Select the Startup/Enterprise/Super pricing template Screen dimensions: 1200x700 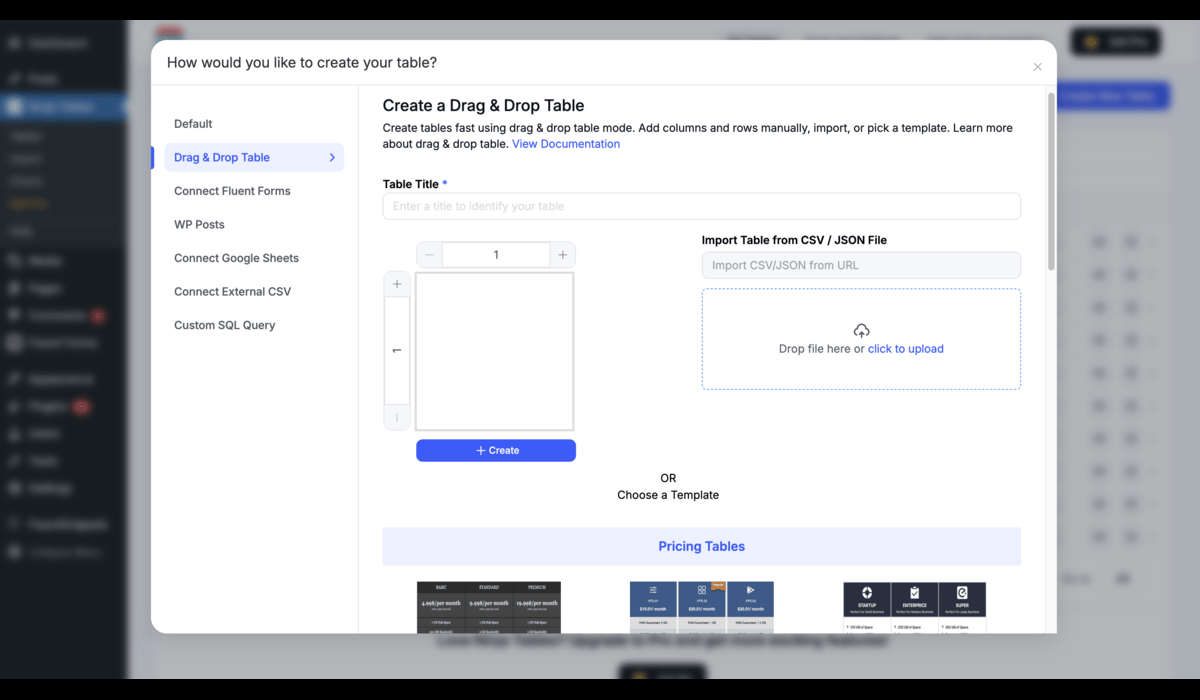(x=915, y=607)
